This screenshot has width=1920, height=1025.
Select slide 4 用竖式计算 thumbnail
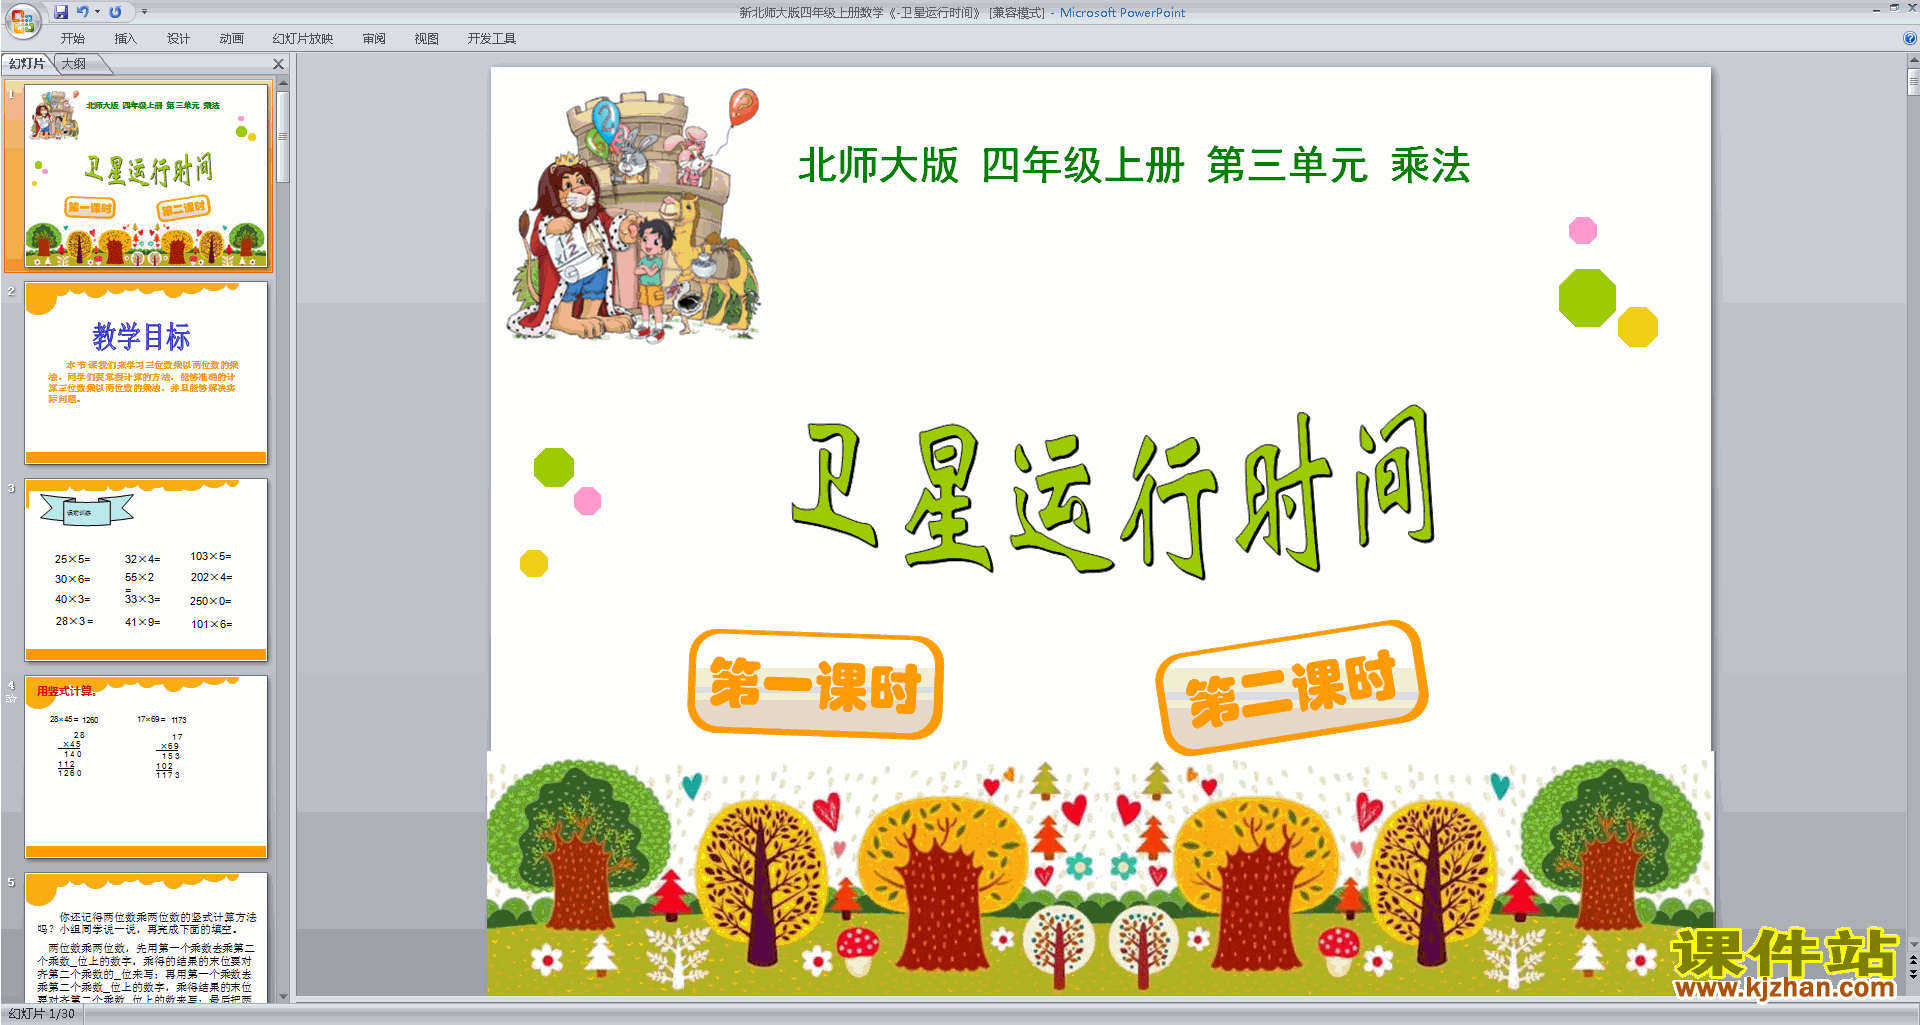coord(146,767)
